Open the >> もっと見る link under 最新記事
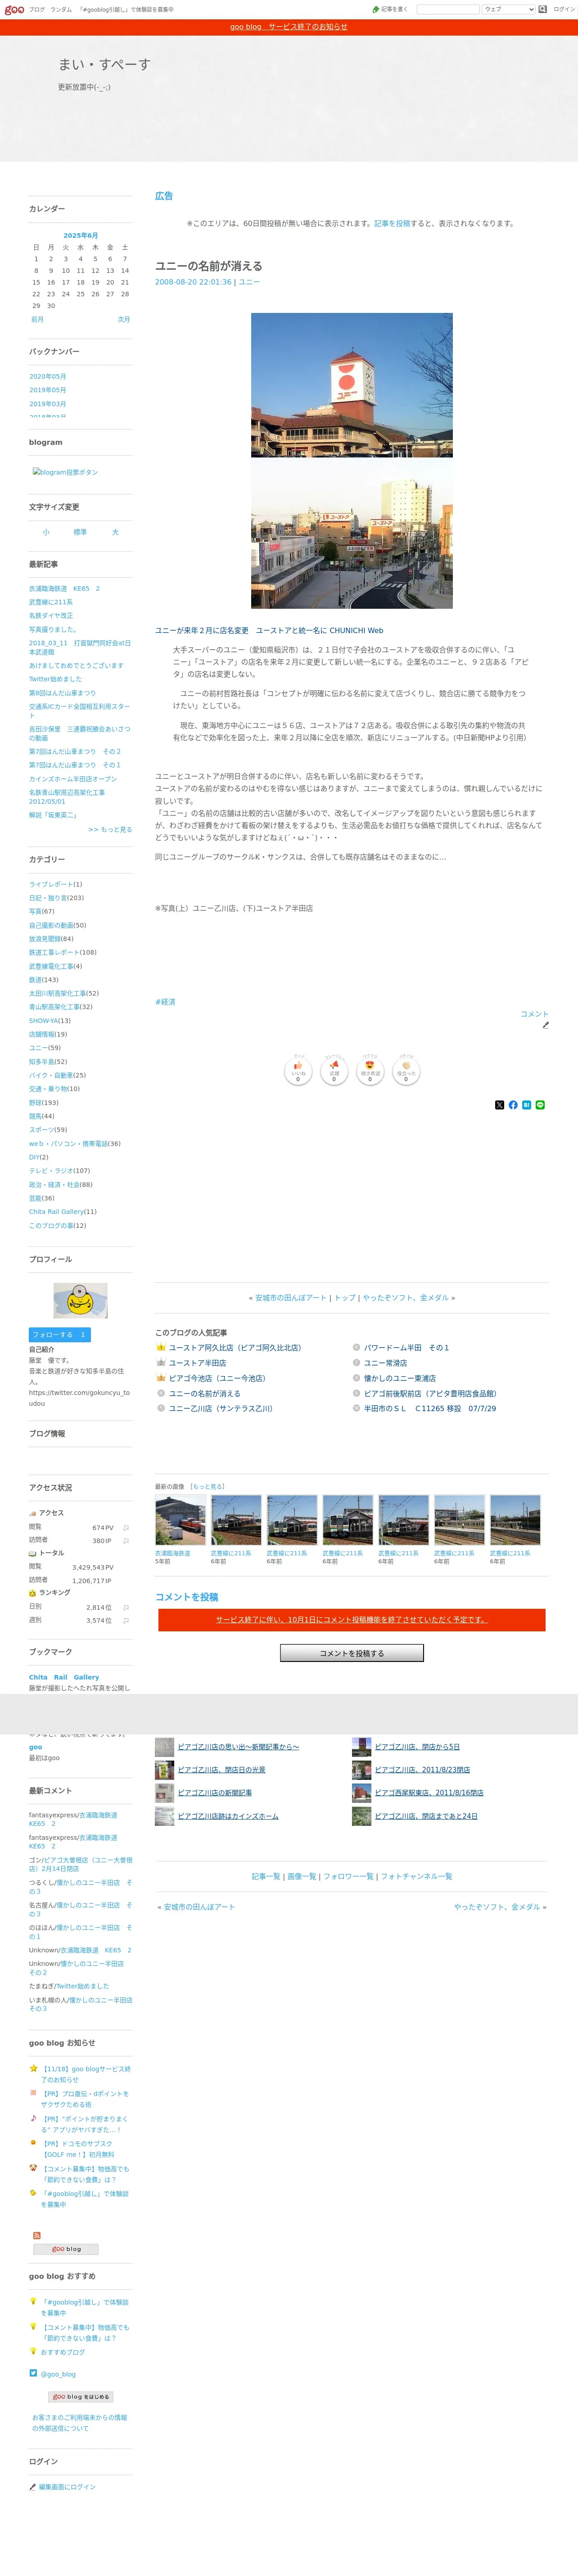The height and width of the screenshot is (2576, 578). click(x=110, y=829)
